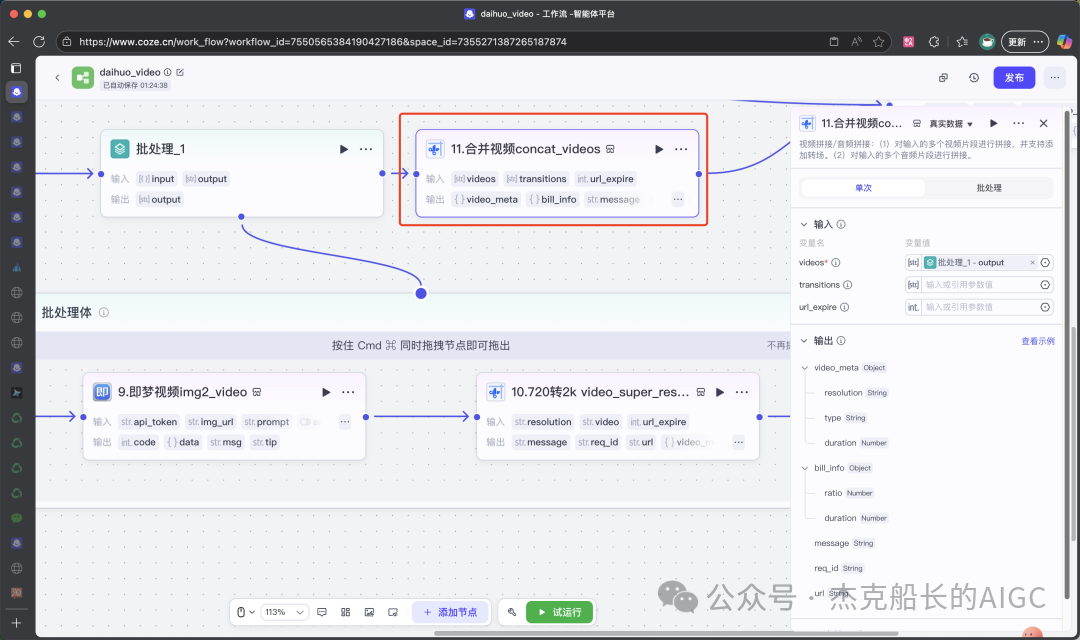Click the plugin icon of the 10.720转2k node

[496, 392]
